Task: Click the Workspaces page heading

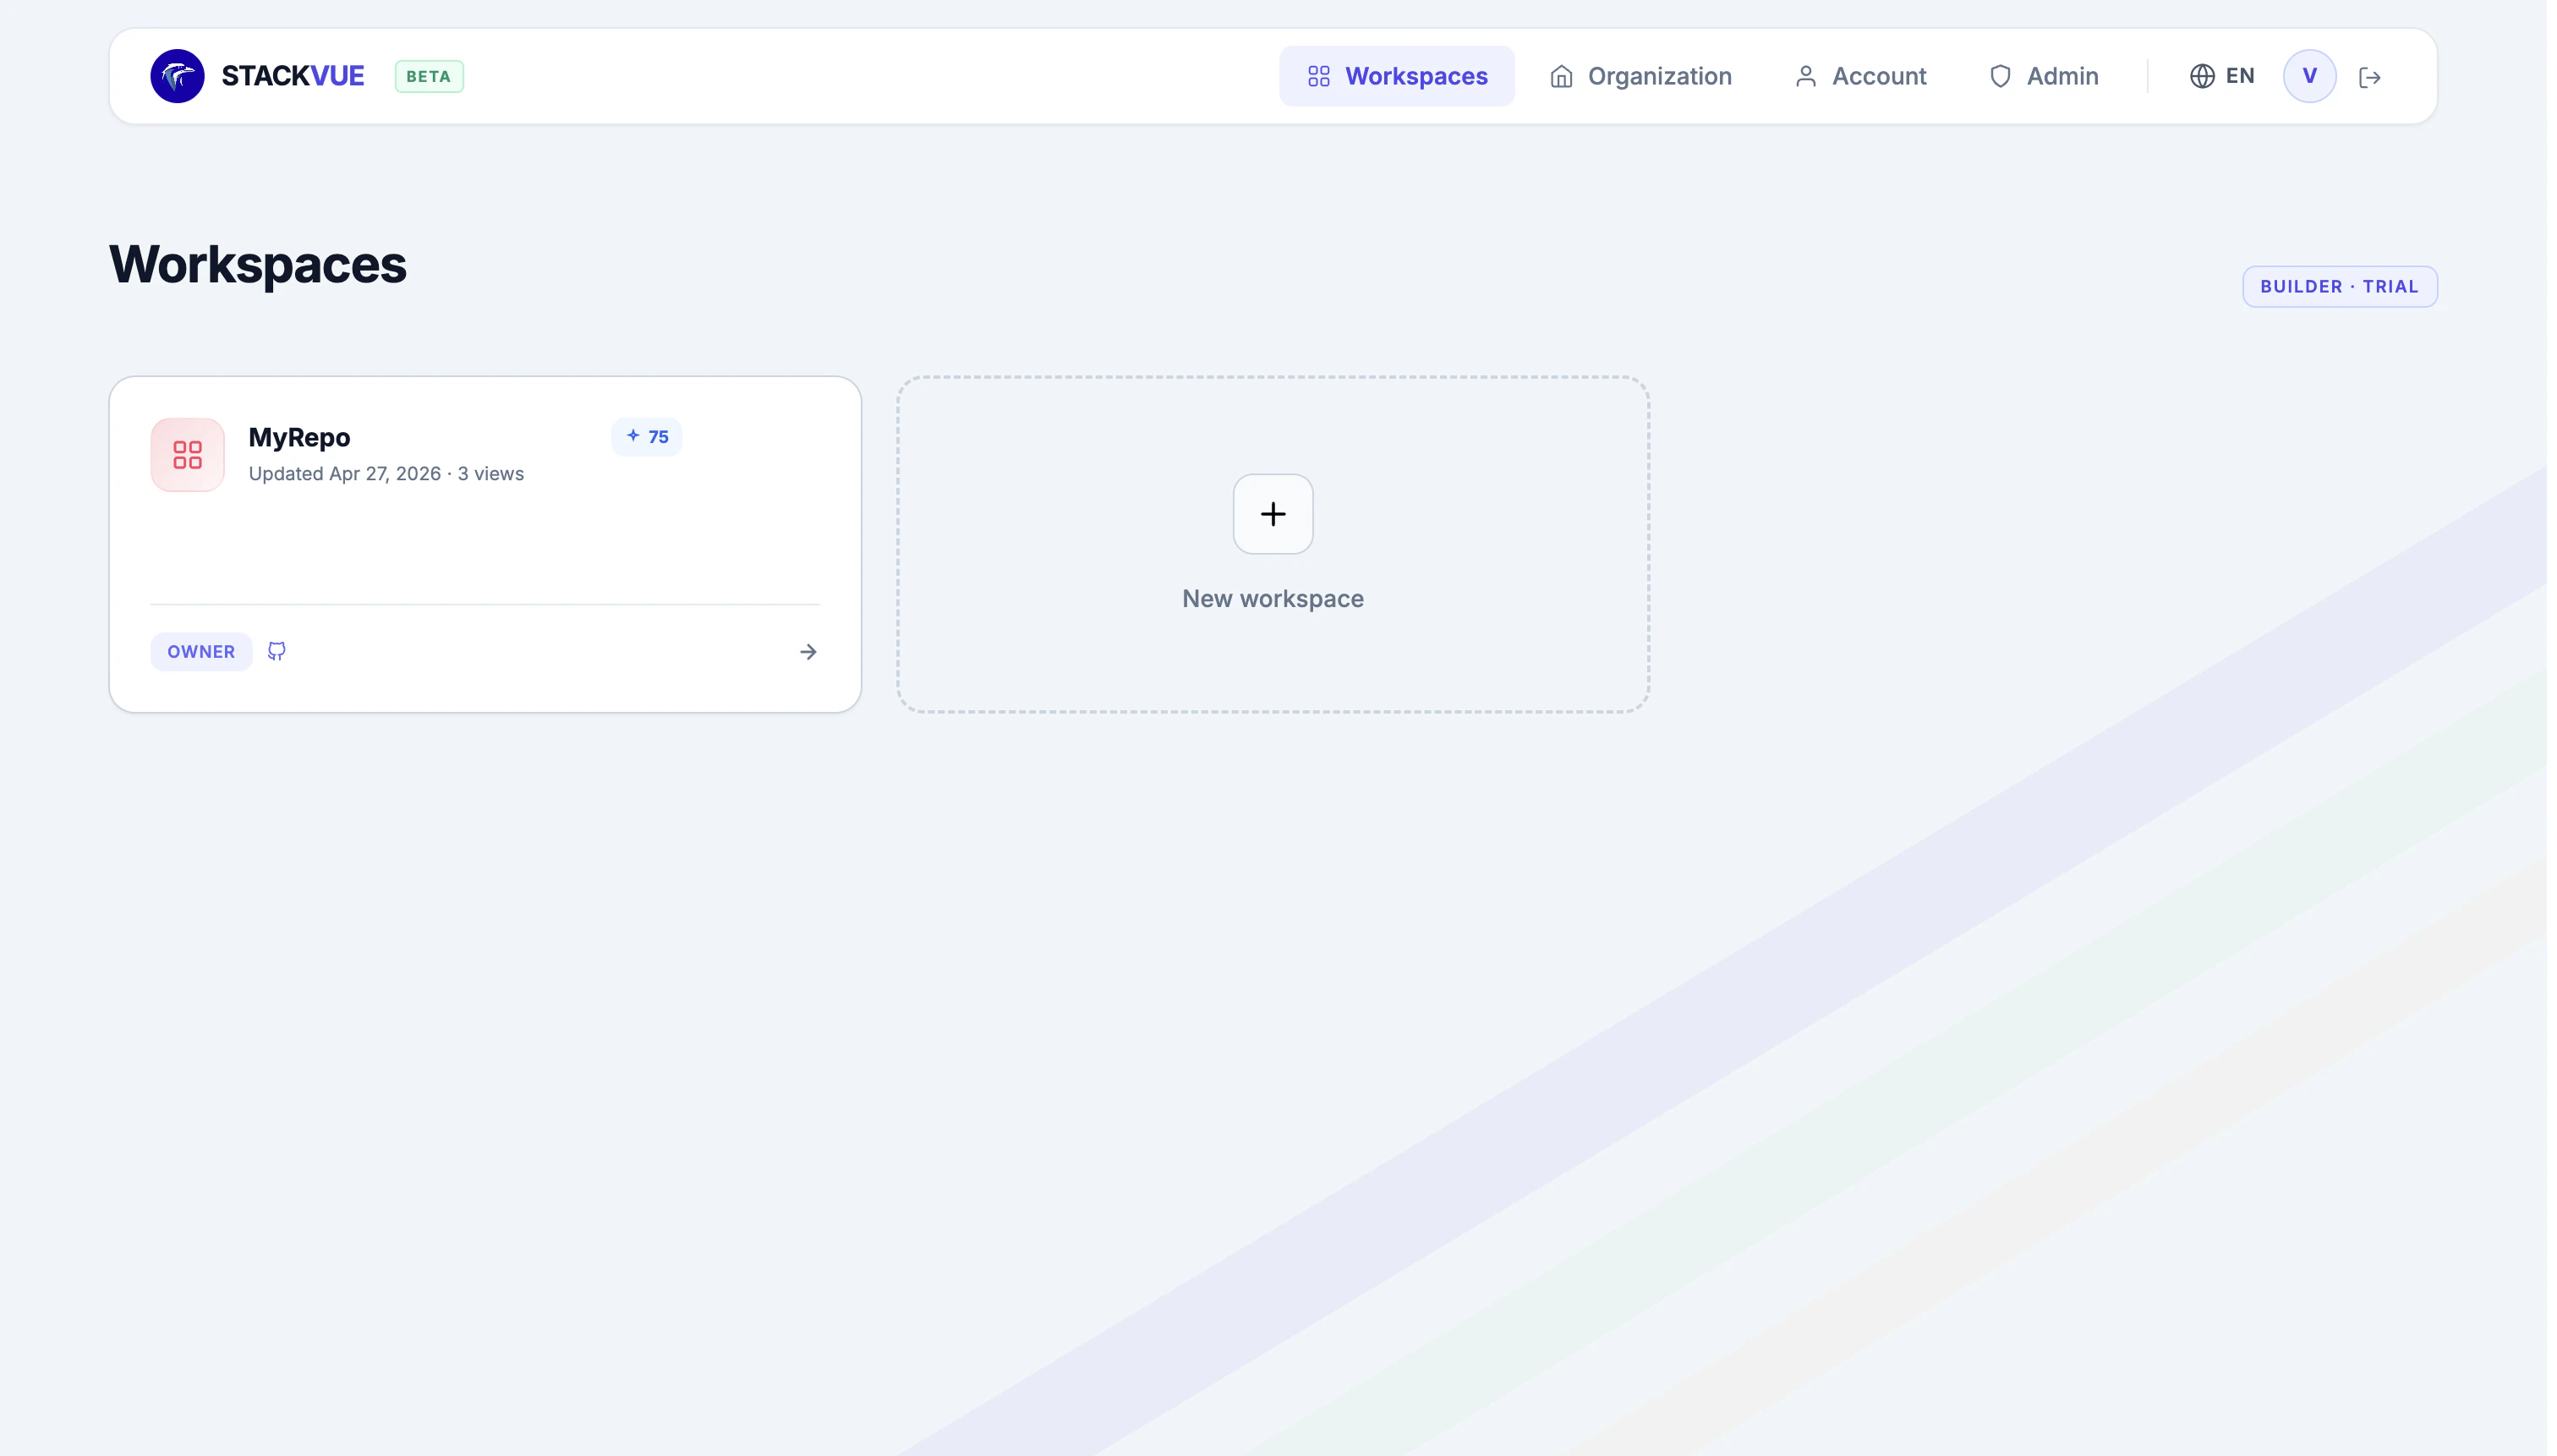Action: [x=258, y=264]
